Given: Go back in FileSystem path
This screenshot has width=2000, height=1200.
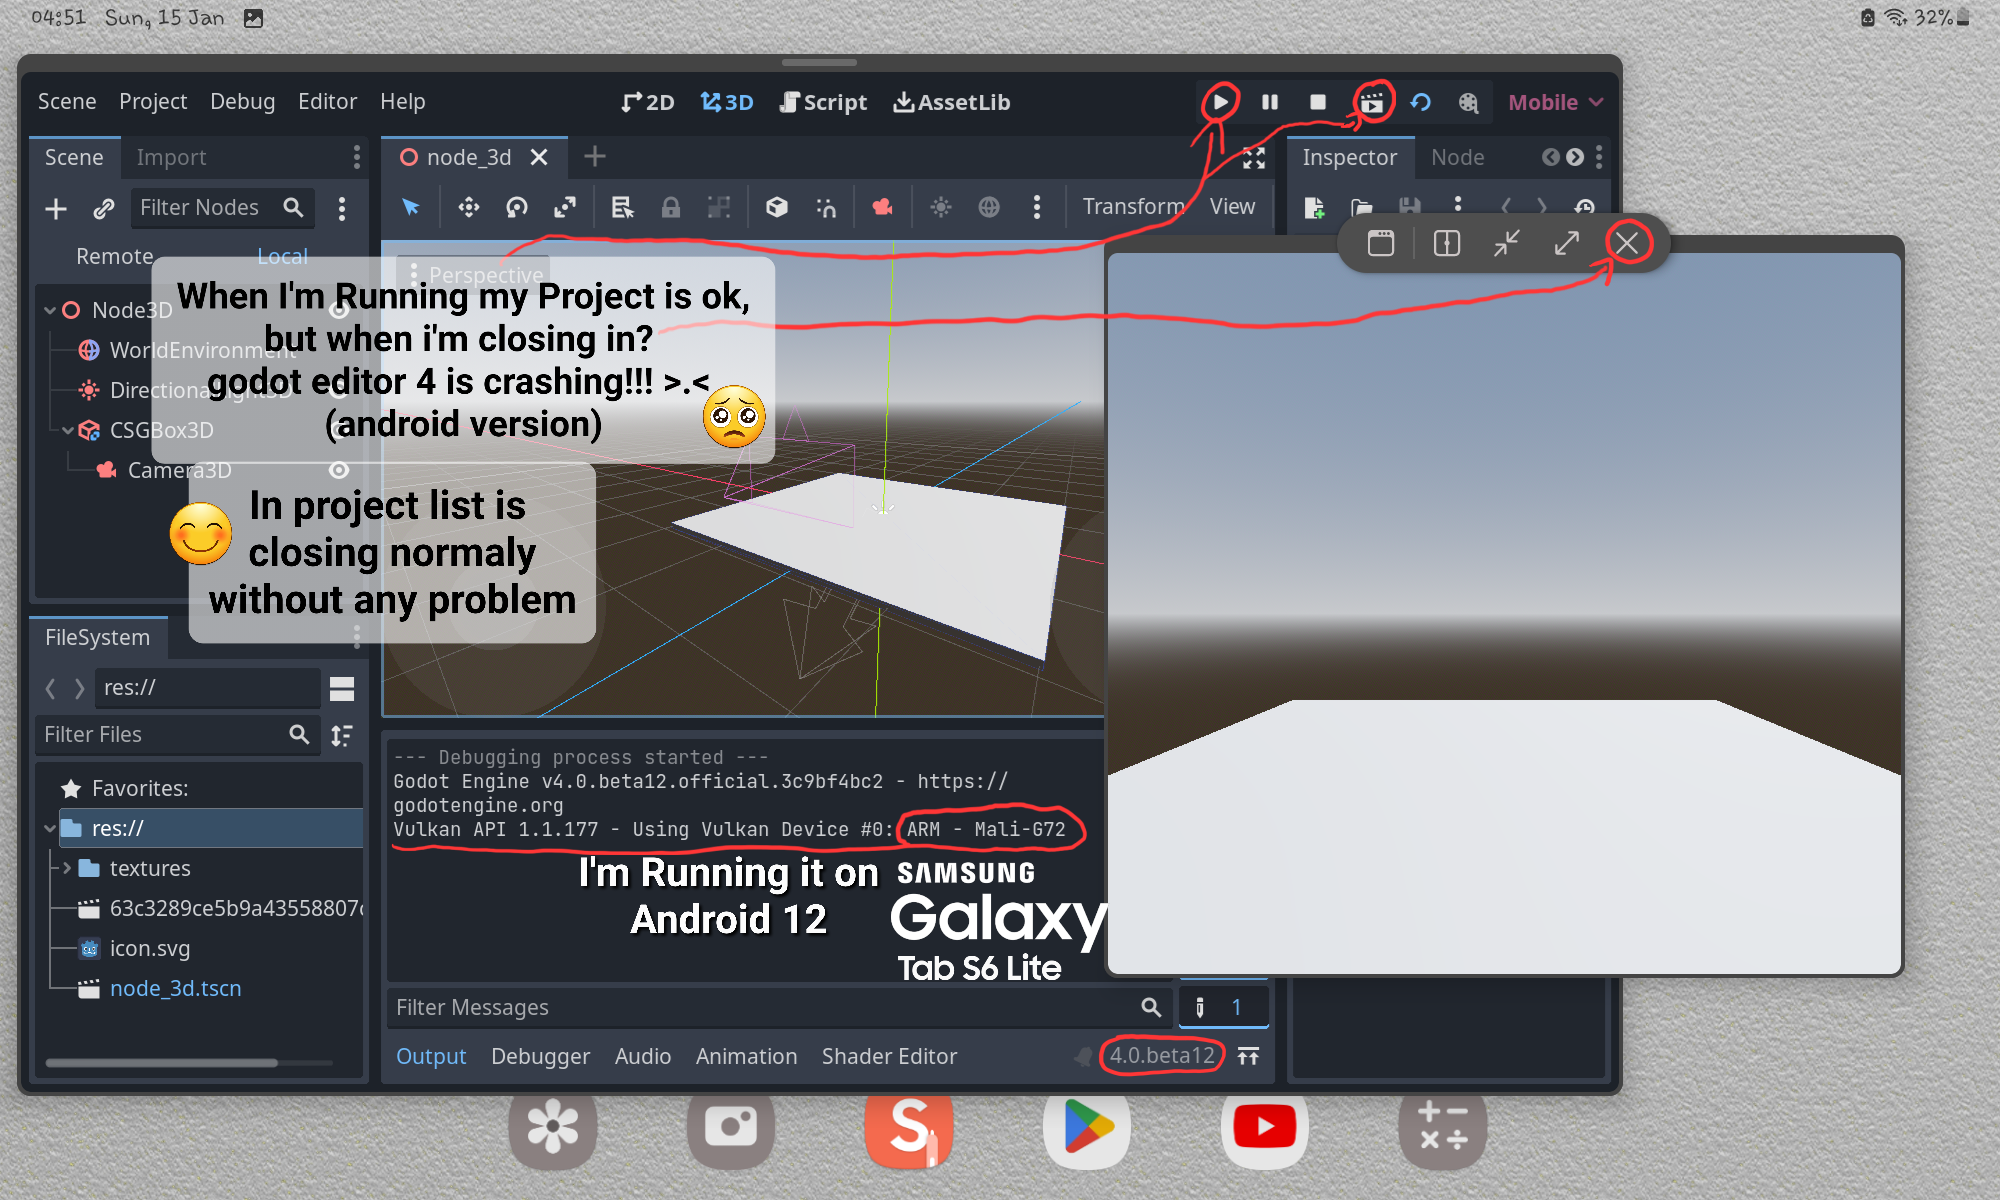Looking at the screenshot, I should click(50, 688).
